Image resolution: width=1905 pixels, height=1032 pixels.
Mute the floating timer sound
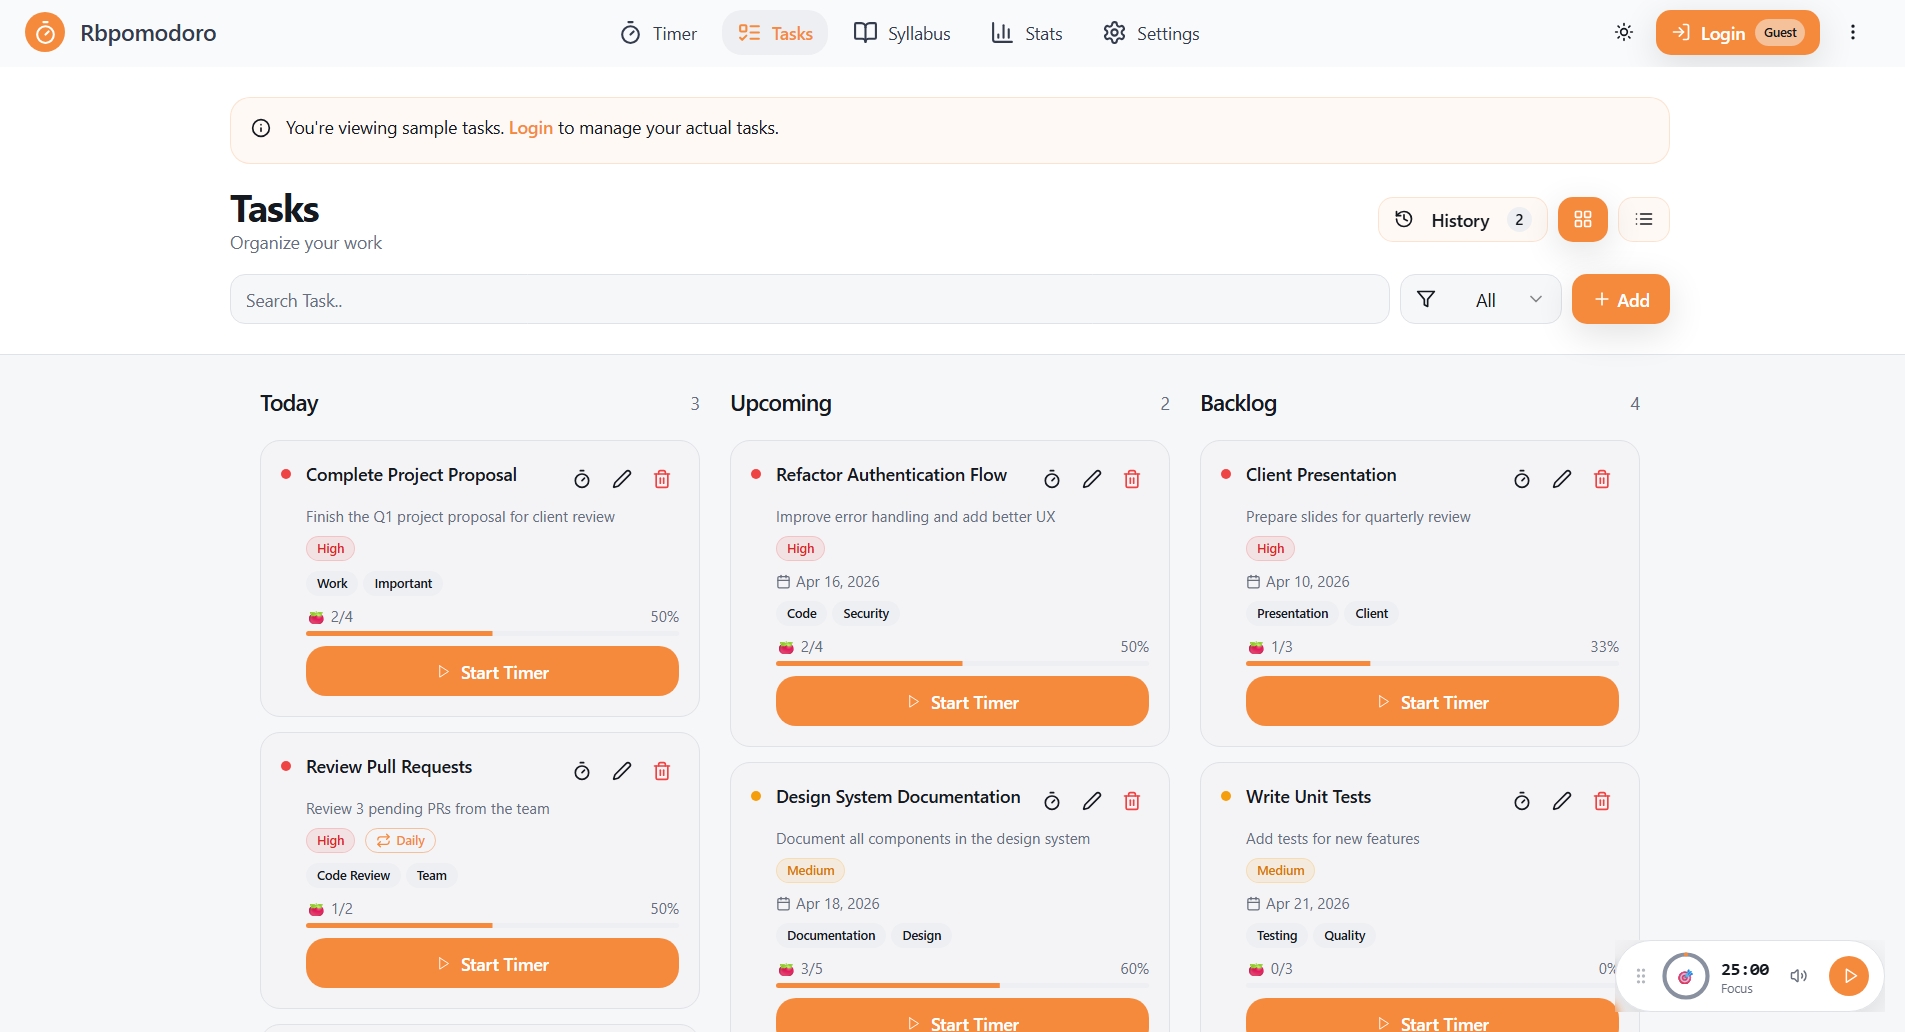(x=1799, y=976)
